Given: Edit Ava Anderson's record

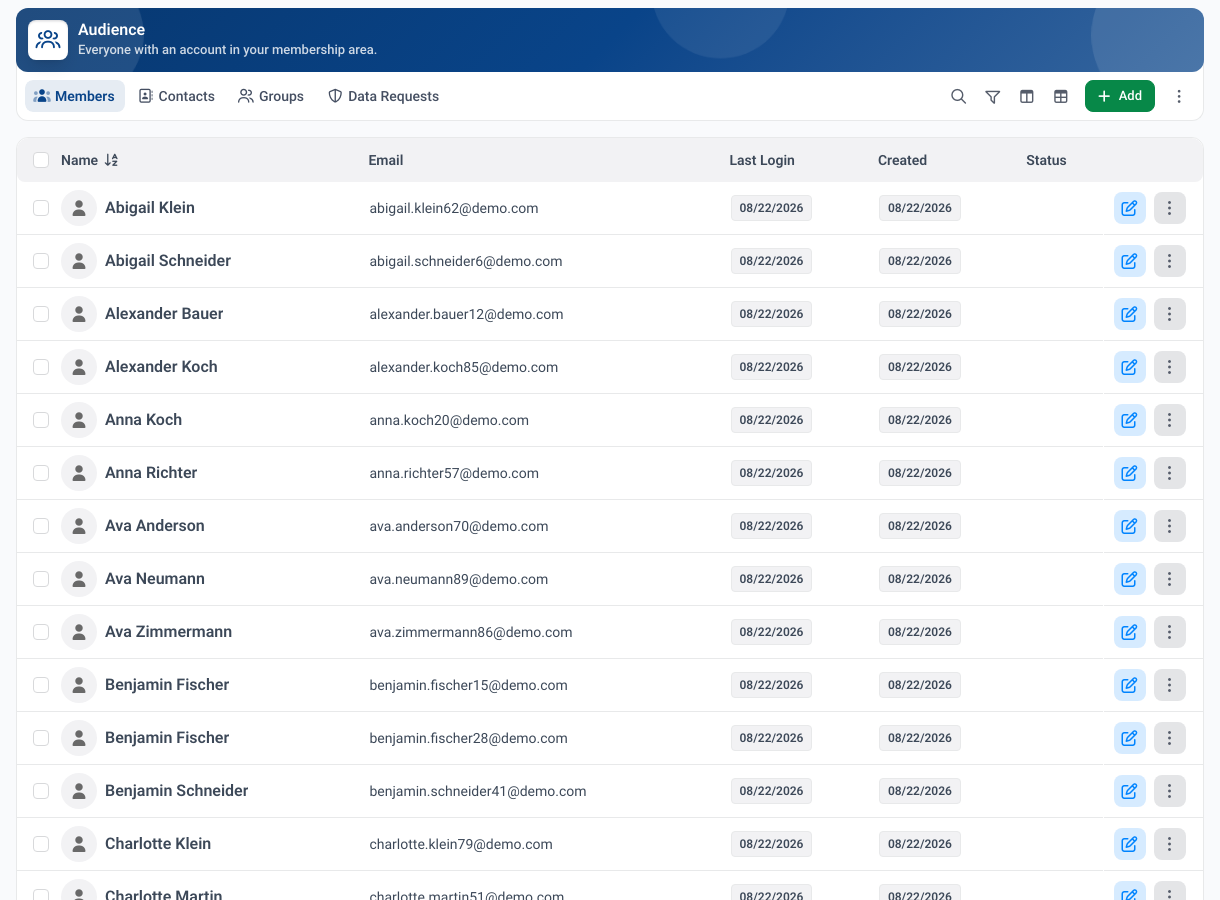Looking at the screenshot, I should point(1130,526).
